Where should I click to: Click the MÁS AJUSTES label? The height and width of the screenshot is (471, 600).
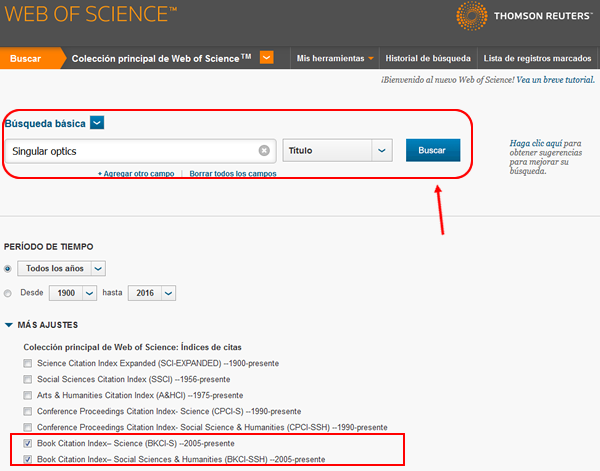coord(48,325)
